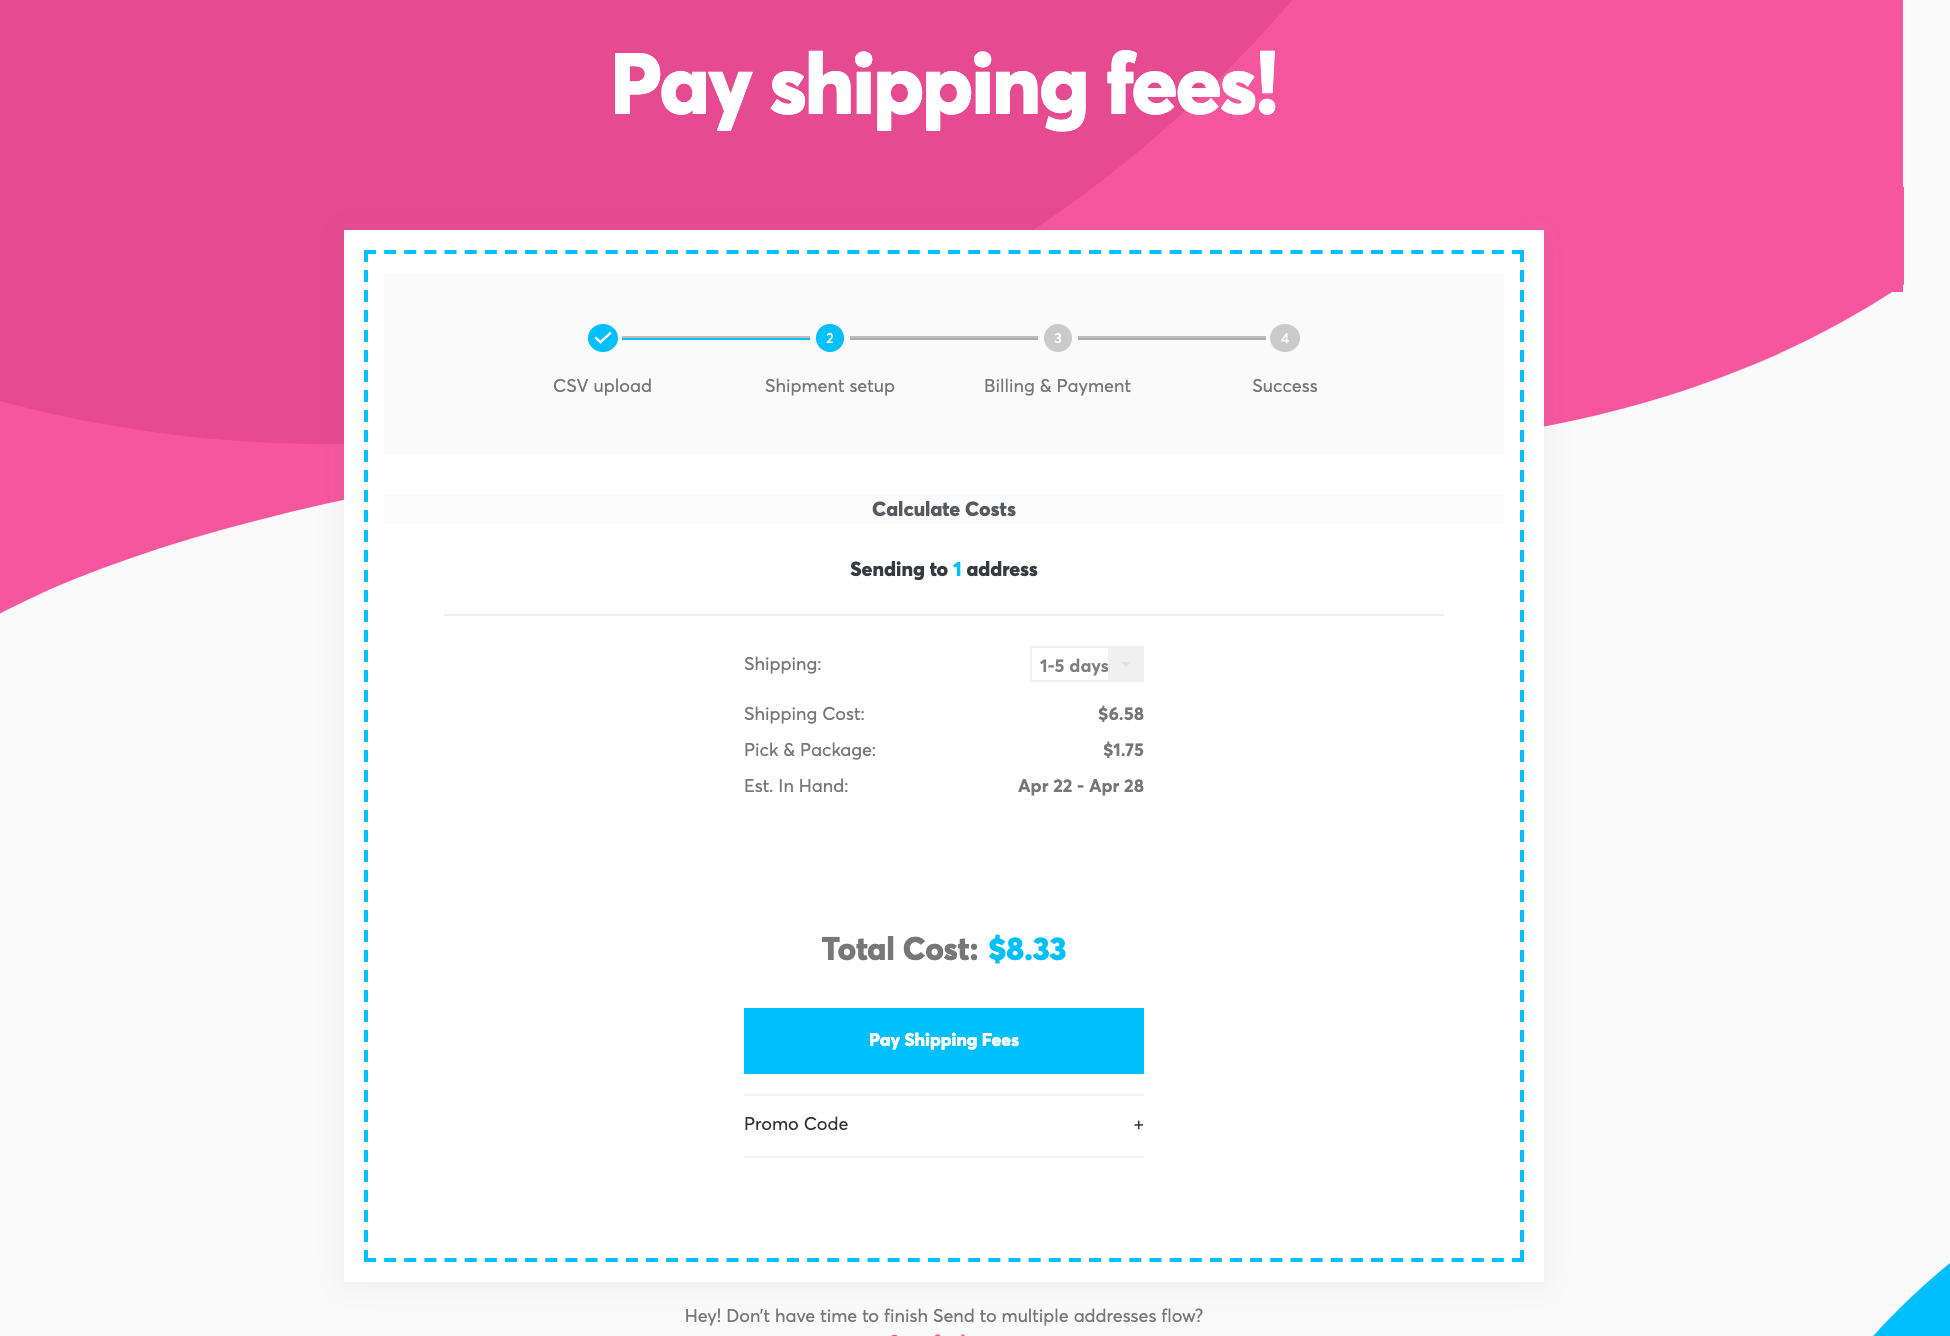The image size is (1950, 1336).
Task: Click the blue "1" address count
Action: (957, 570)
